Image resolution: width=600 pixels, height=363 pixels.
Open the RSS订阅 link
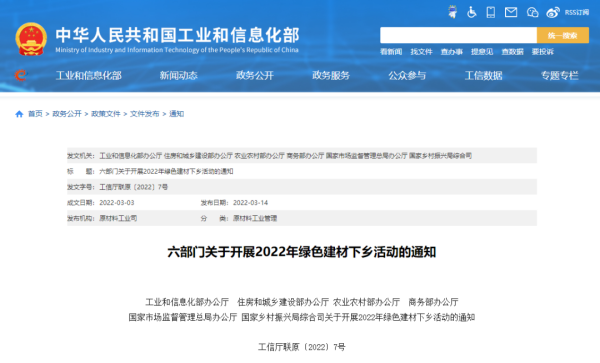(577, 12)
